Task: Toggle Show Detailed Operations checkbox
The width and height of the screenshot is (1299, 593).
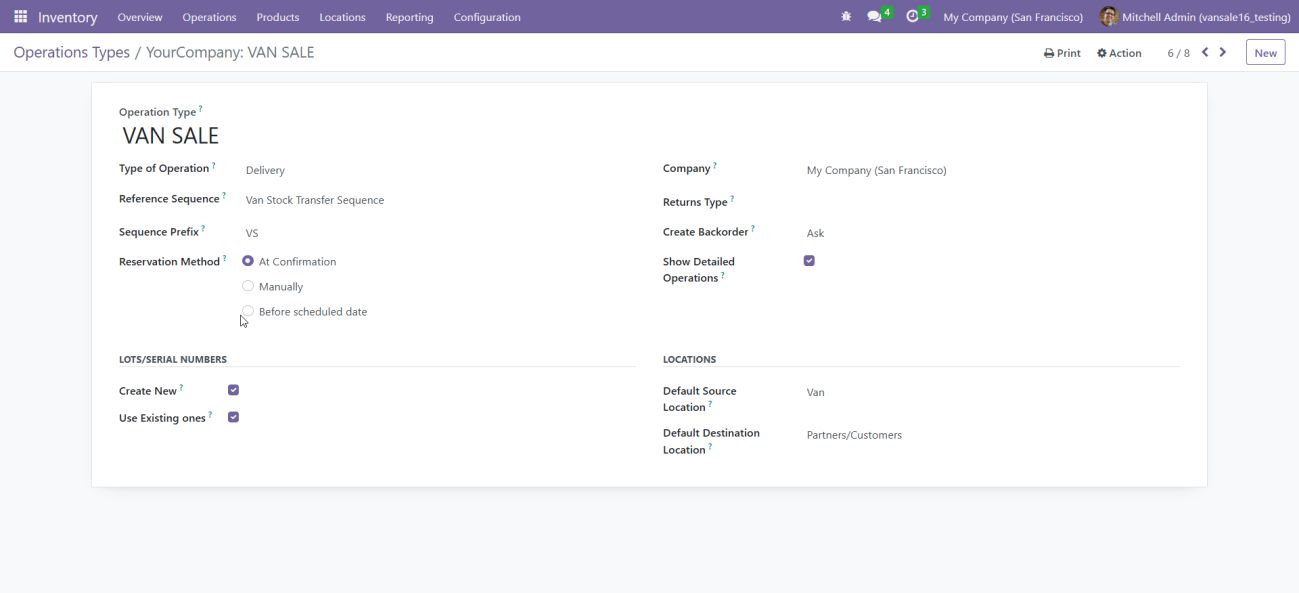Action: [809, 261]
